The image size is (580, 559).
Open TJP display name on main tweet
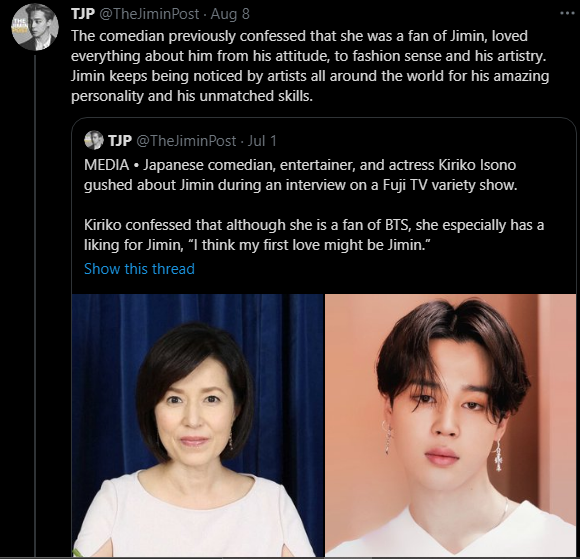(x=83, y=14)
